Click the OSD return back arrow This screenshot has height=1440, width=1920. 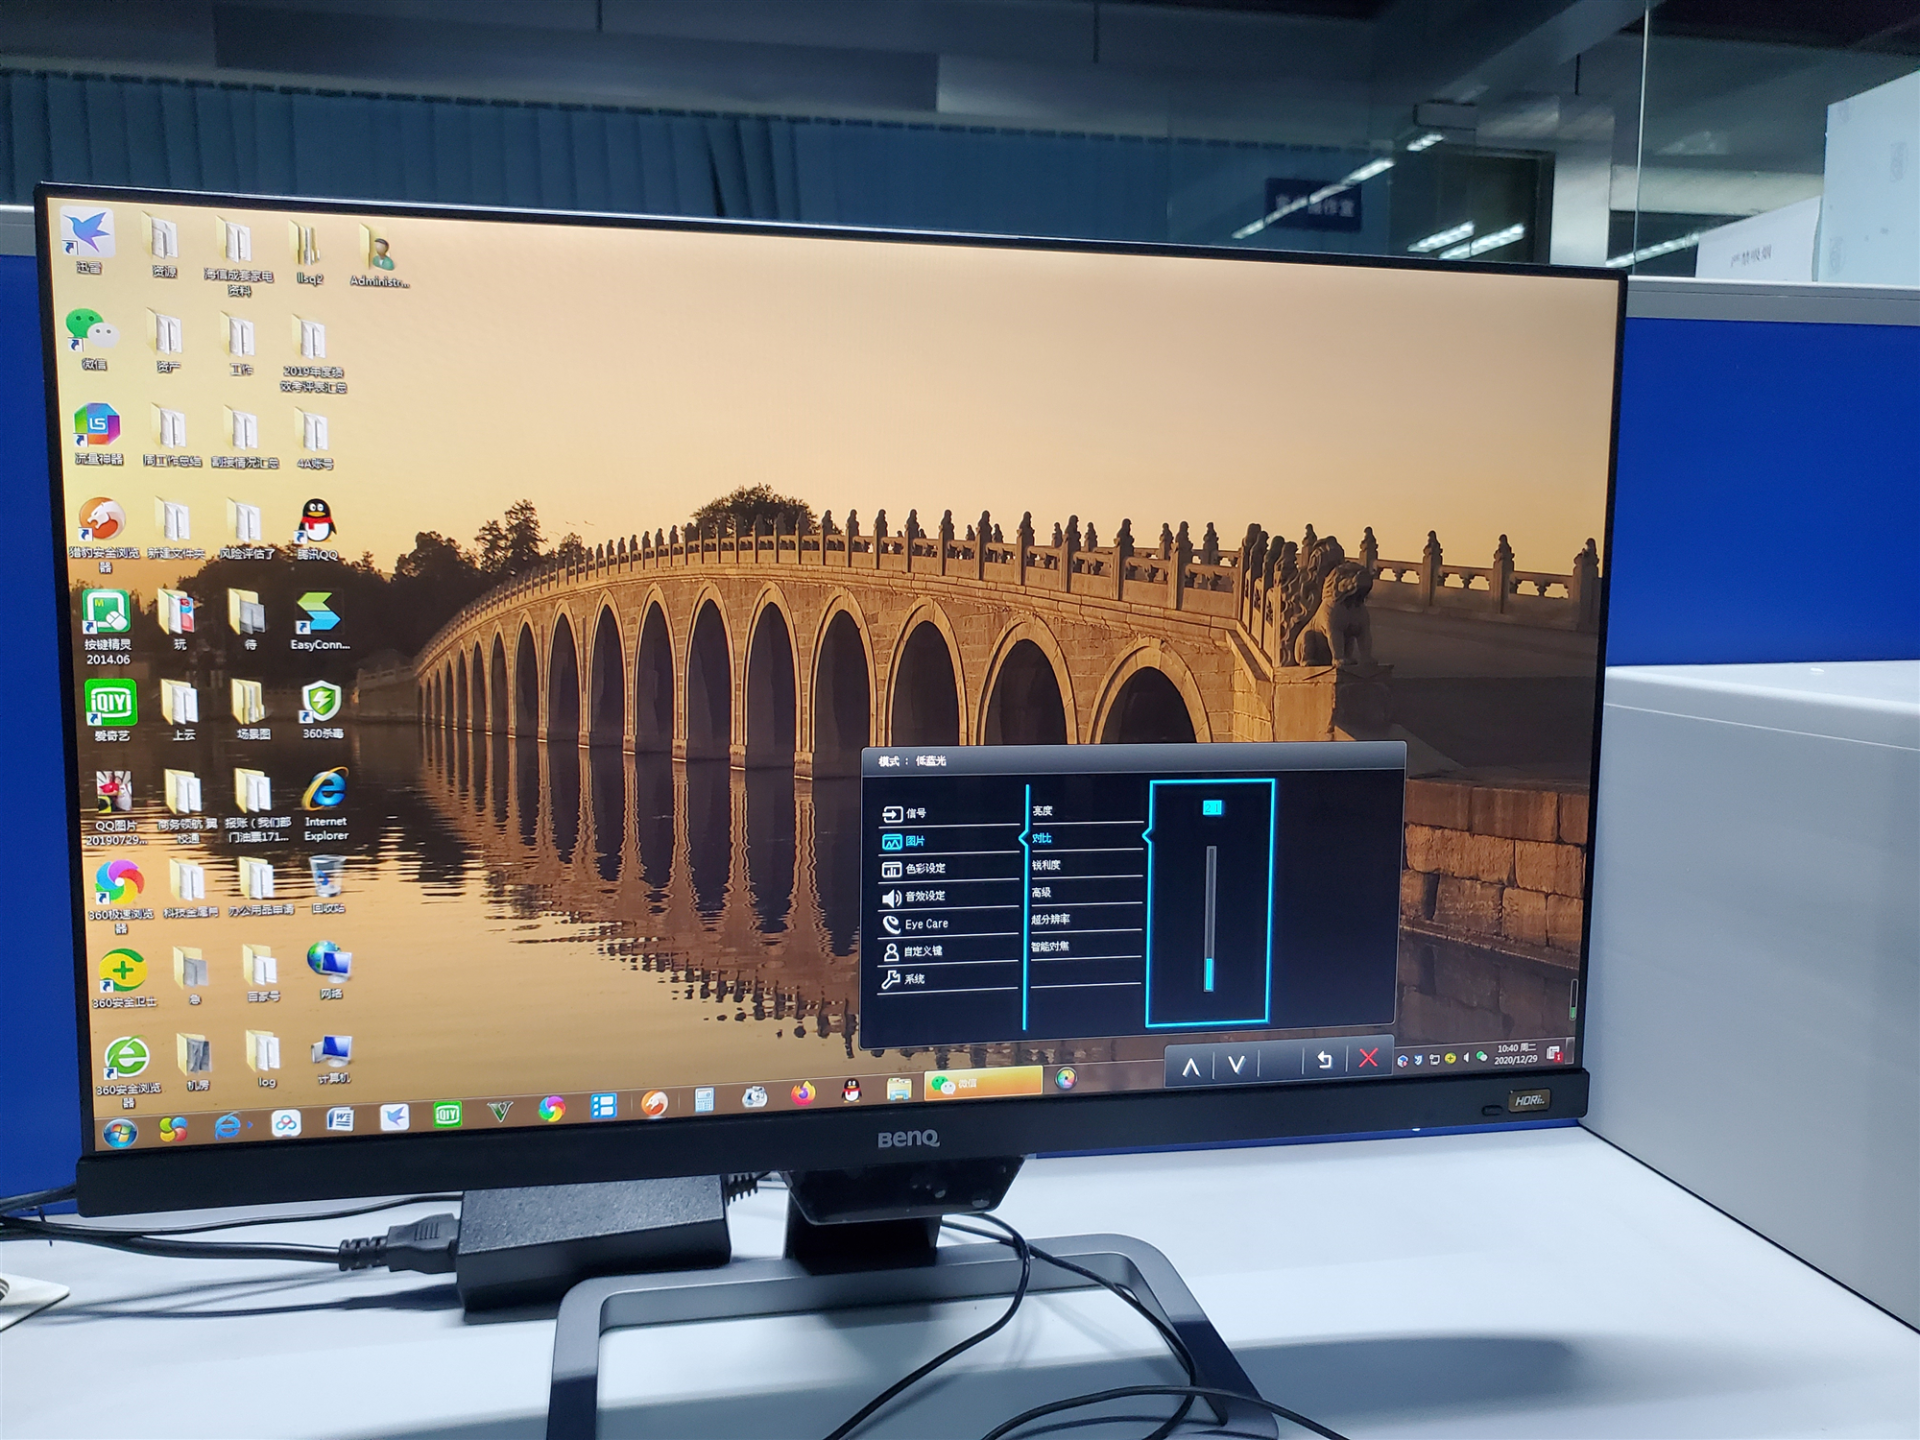(x=1324, y=1060)
